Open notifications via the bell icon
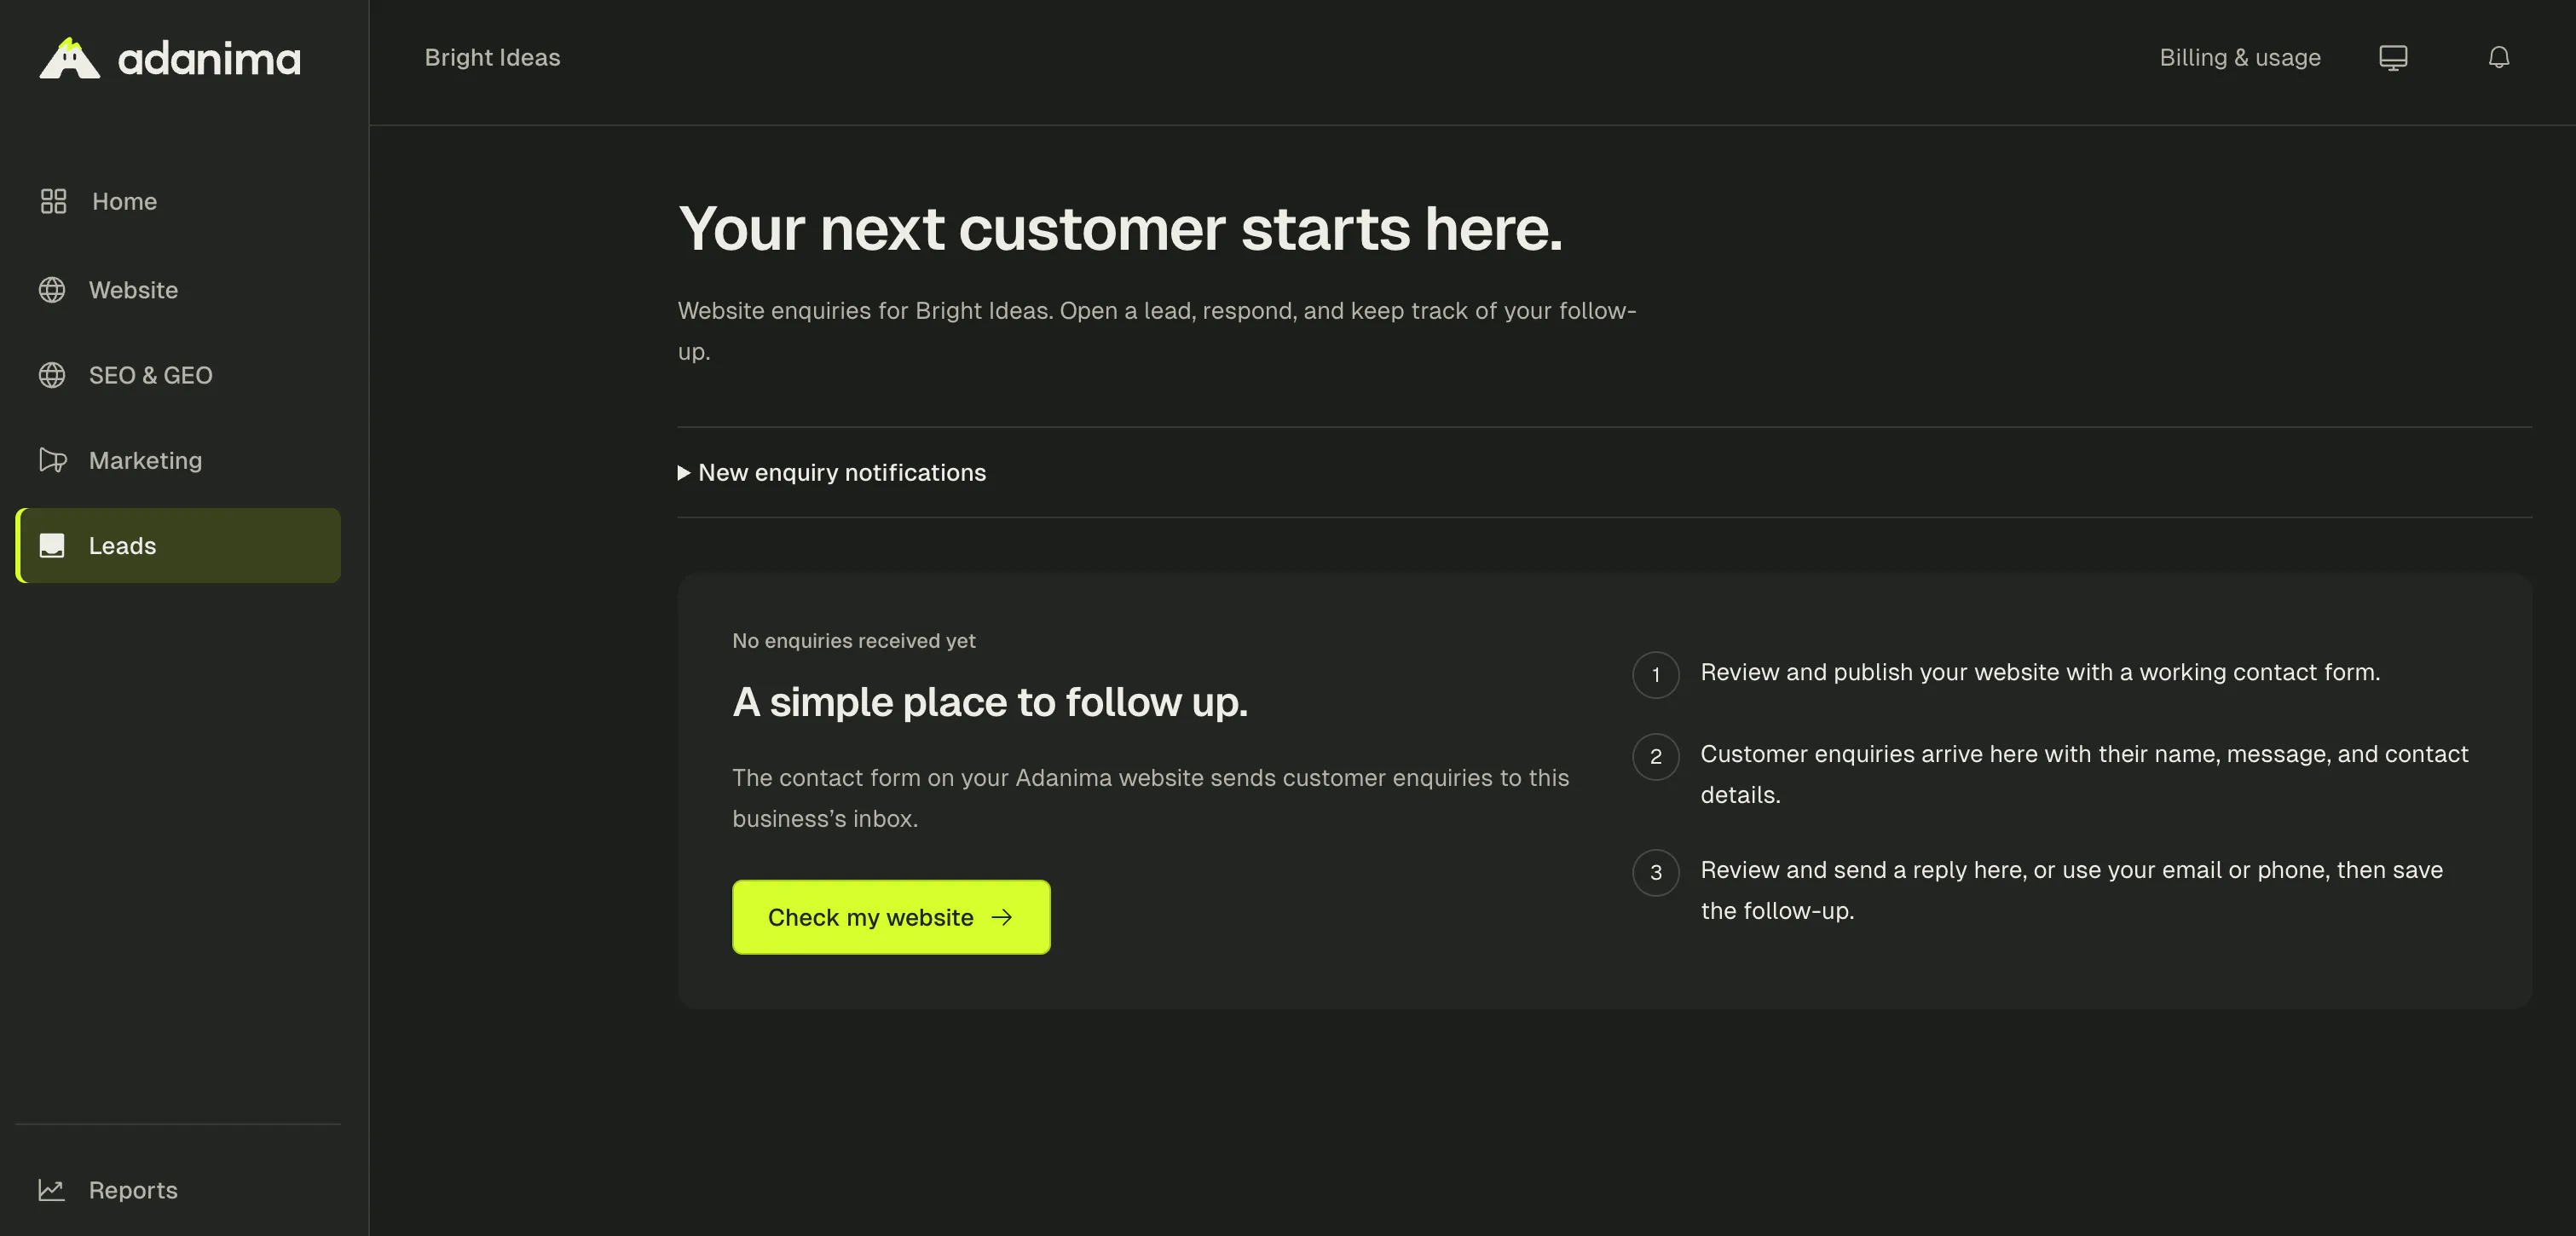Image resolution: width=2576 pixels, height=1236 pixels. 2498,58
